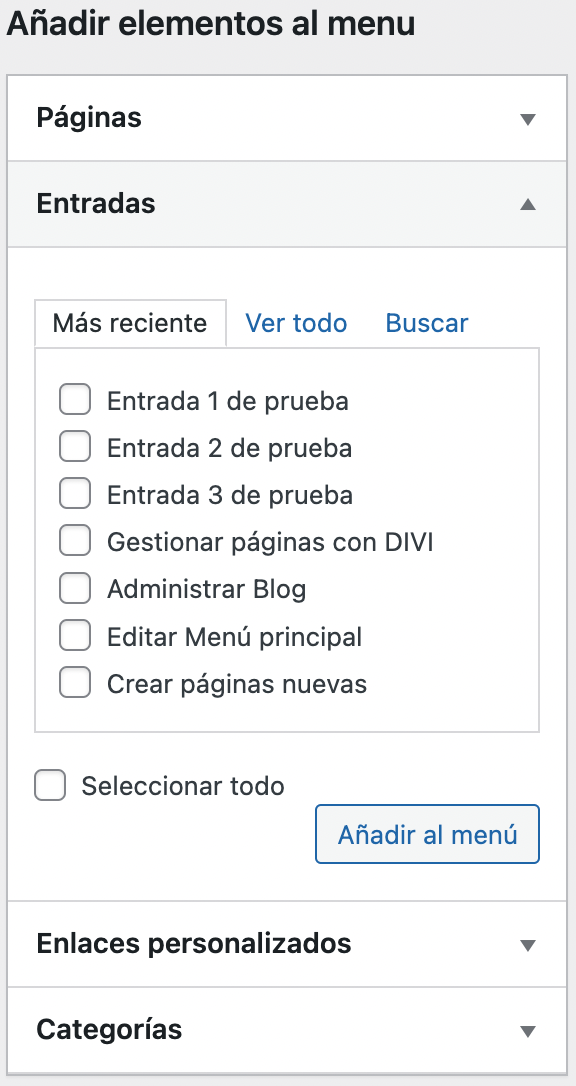Toggle the Seleccionar todo checkbox

pos(50,785)
